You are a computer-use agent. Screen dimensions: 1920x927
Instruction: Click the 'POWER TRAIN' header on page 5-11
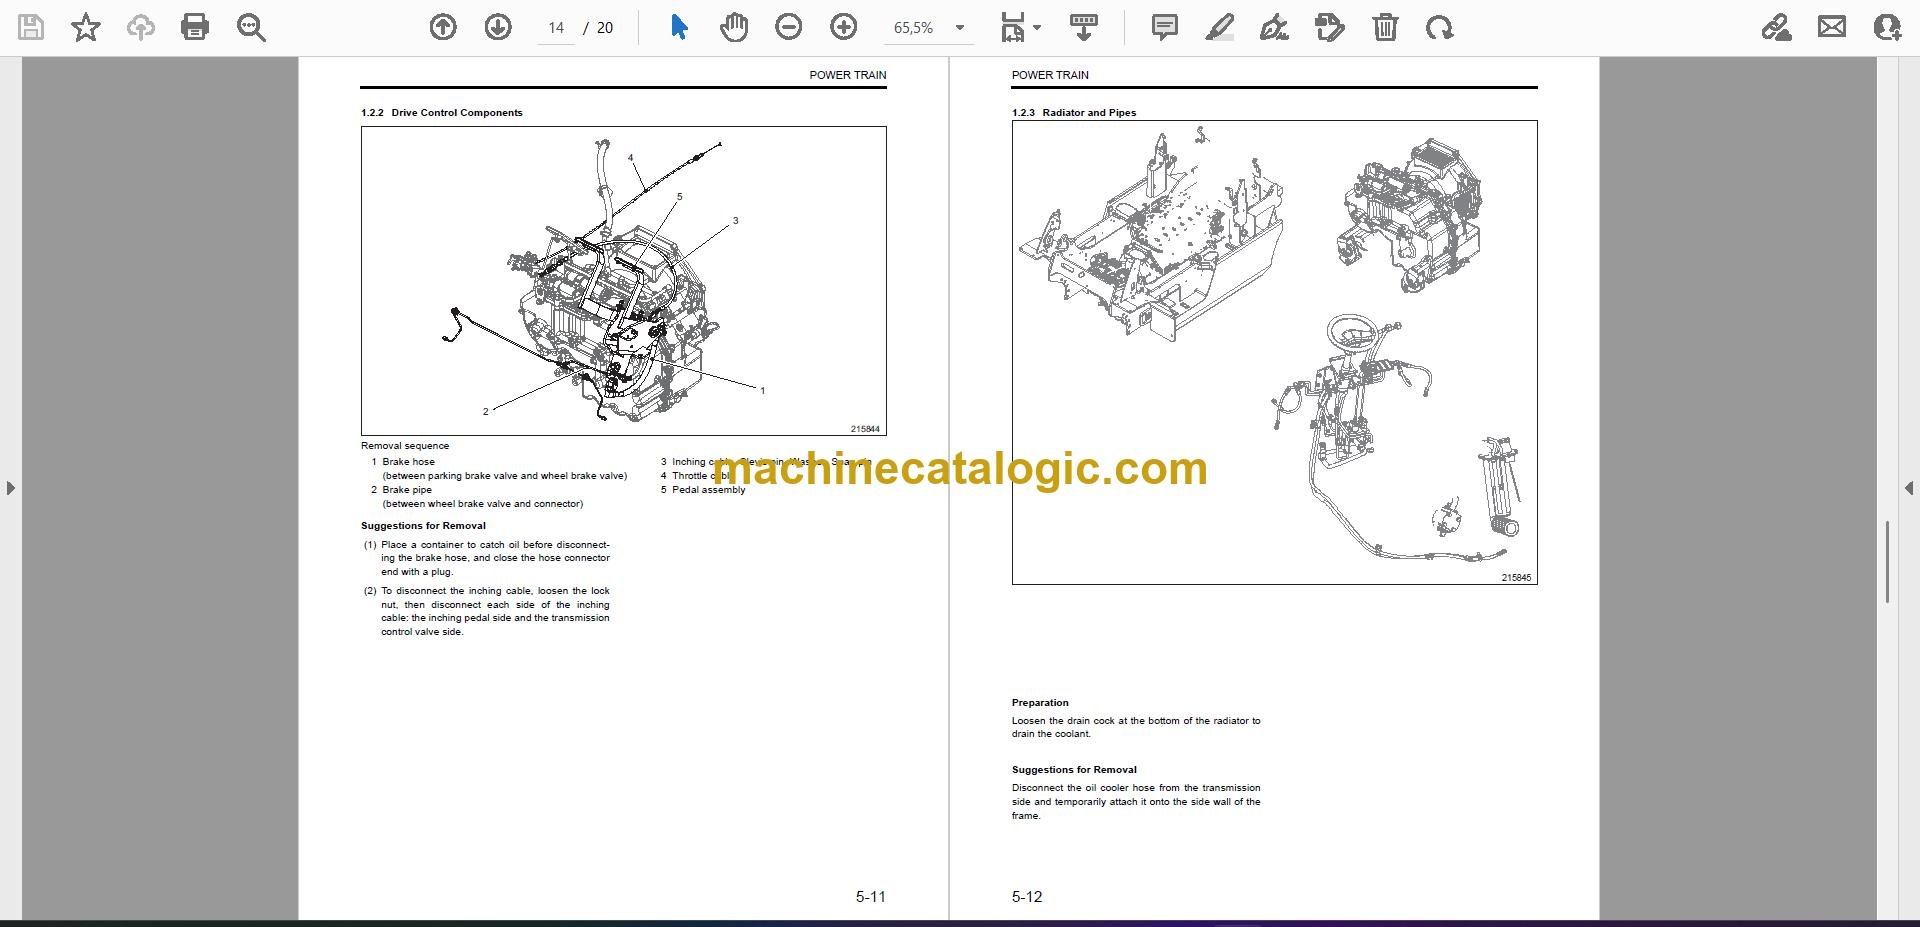pyautogui.click(x=848, y=75)
